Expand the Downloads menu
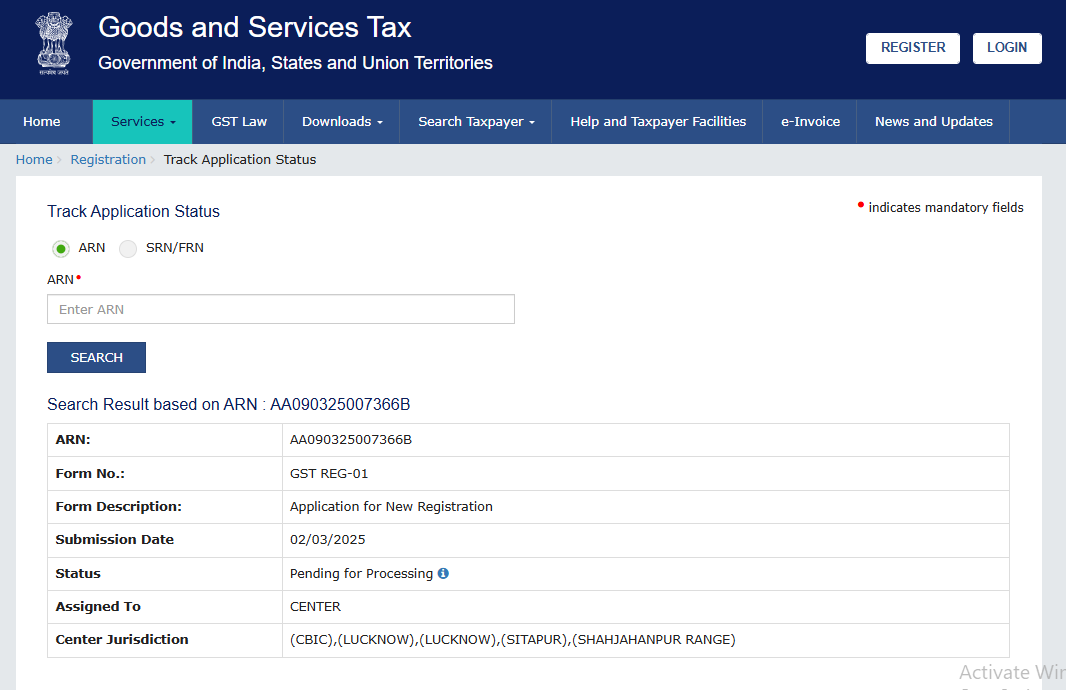This screenshot has width=1066, height=690. (x=342, y=122)
